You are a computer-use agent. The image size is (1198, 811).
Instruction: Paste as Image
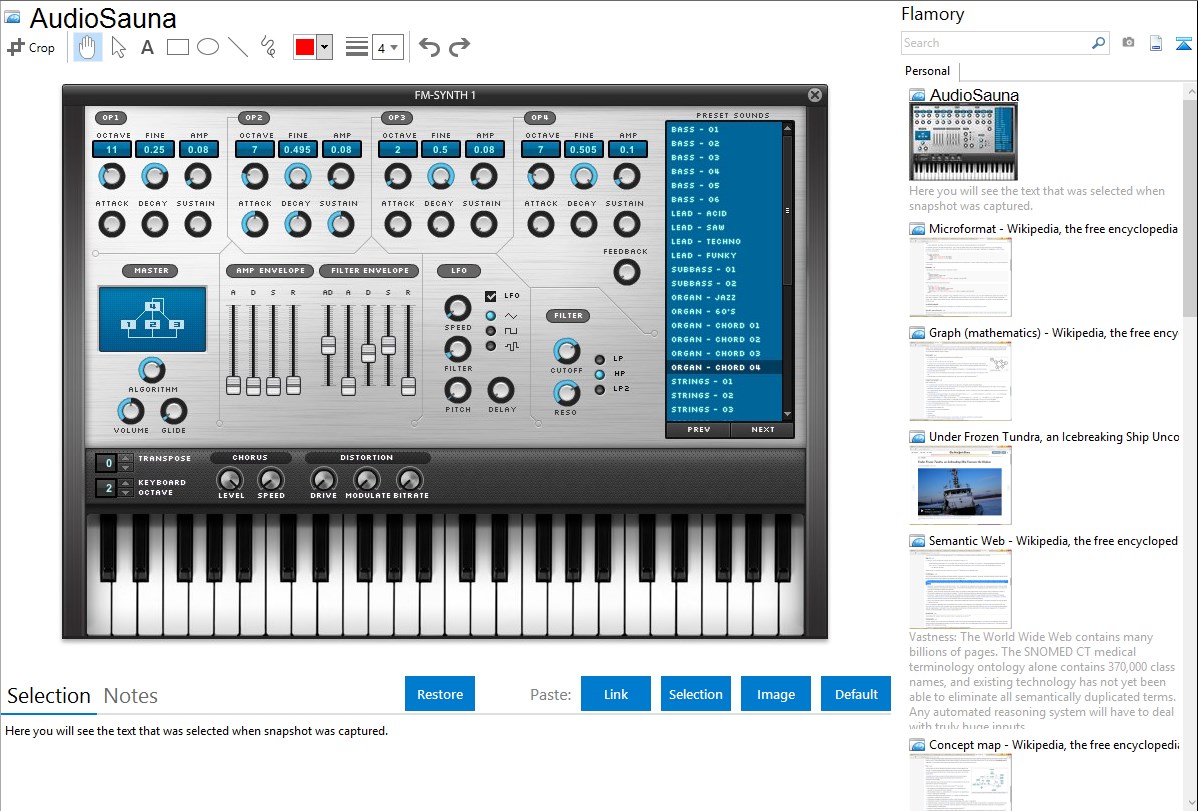click(x=775, y=694)
